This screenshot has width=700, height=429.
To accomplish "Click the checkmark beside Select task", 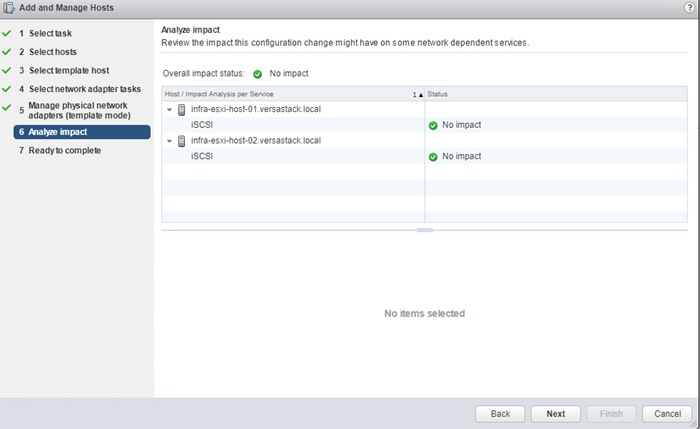I will 7,33.
